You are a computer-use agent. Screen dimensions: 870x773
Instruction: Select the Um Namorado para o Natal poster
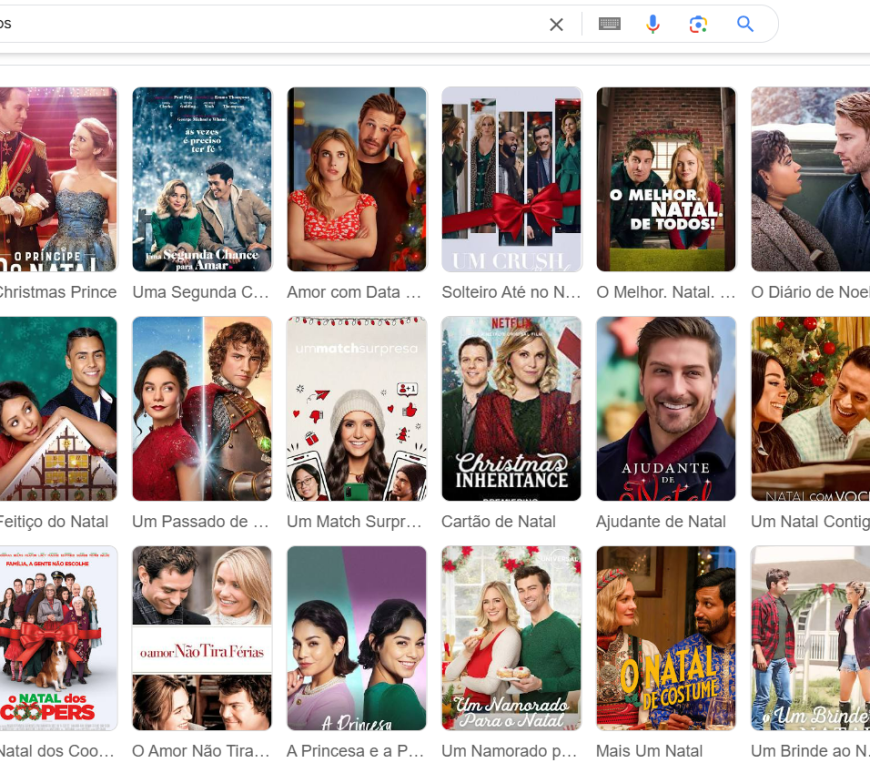pos(511,638)
